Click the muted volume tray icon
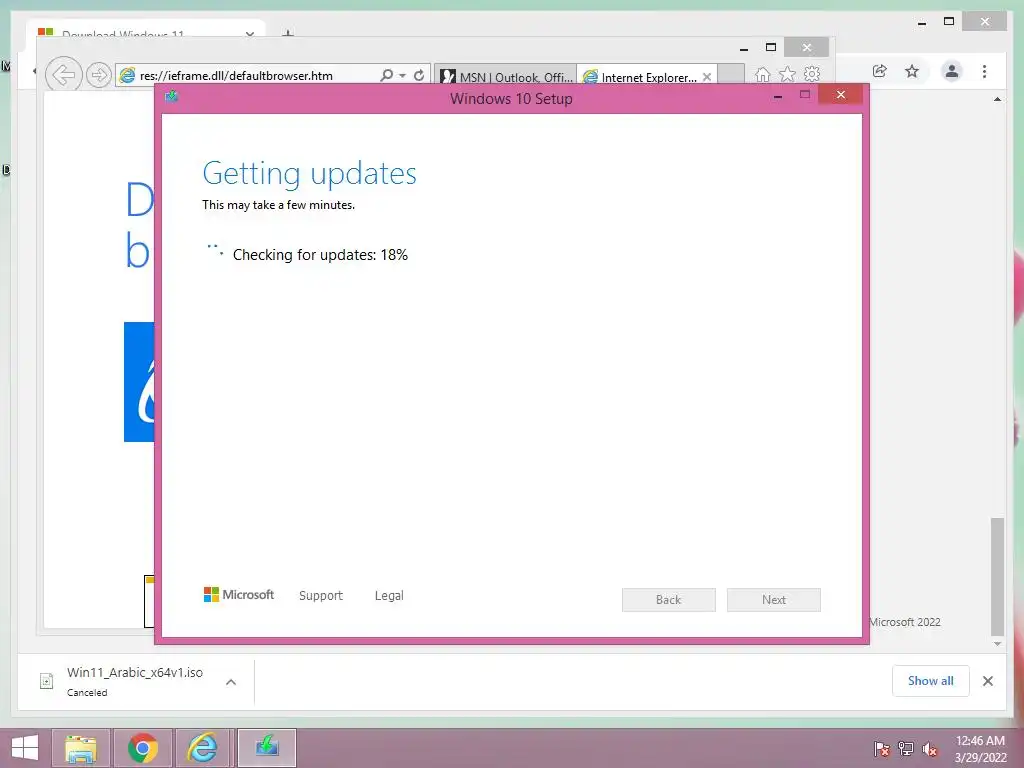1024x768 pixels. click(930, 750)
